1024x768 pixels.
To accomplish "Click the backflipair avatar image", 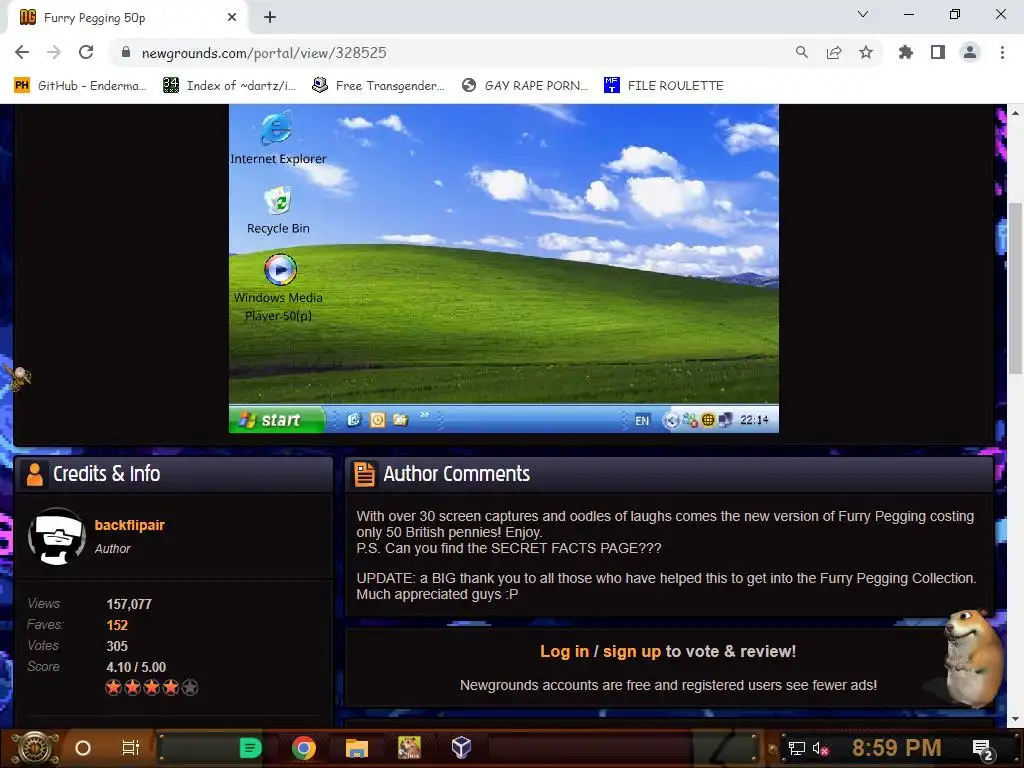I will (57, 536).
